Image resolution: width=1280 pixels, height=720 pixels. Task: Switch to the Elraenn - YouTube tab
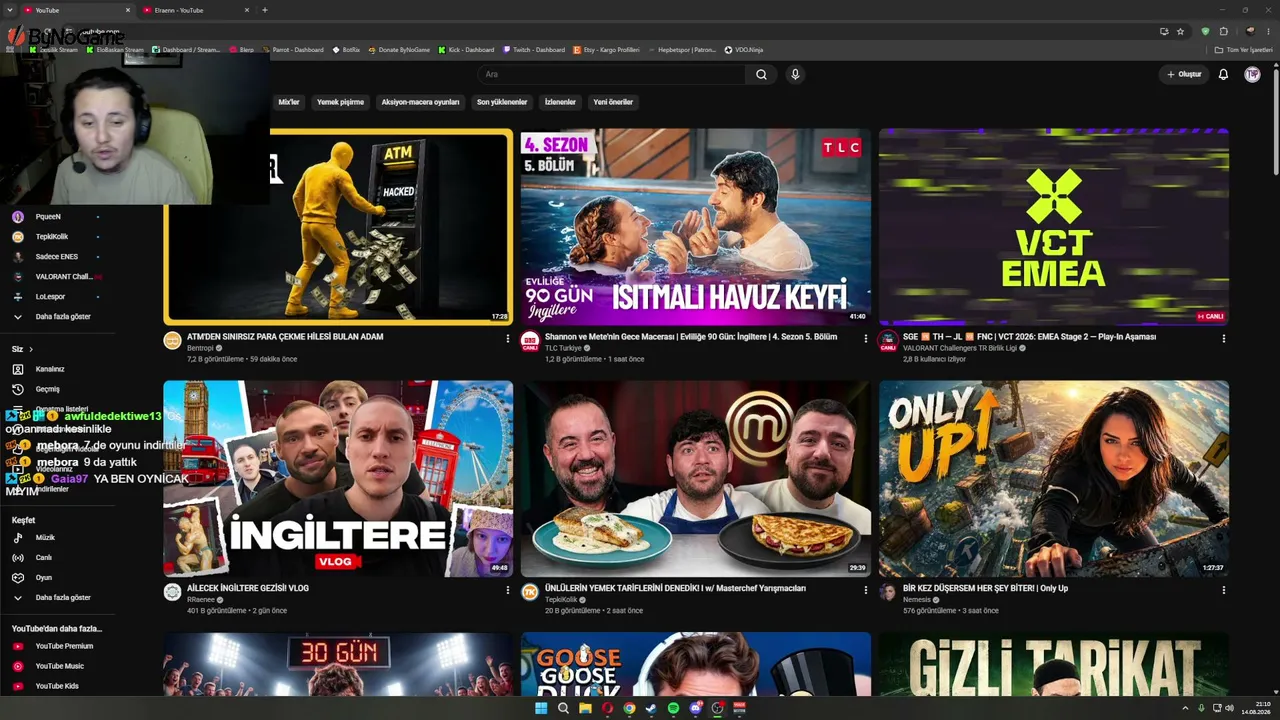click(x=197, y=10)
